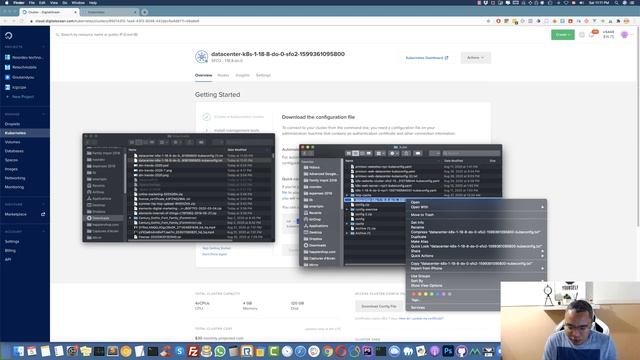Choose Move to Trash in context menu
This screenshot has width=640, height=360.
[x=422, y=215]
